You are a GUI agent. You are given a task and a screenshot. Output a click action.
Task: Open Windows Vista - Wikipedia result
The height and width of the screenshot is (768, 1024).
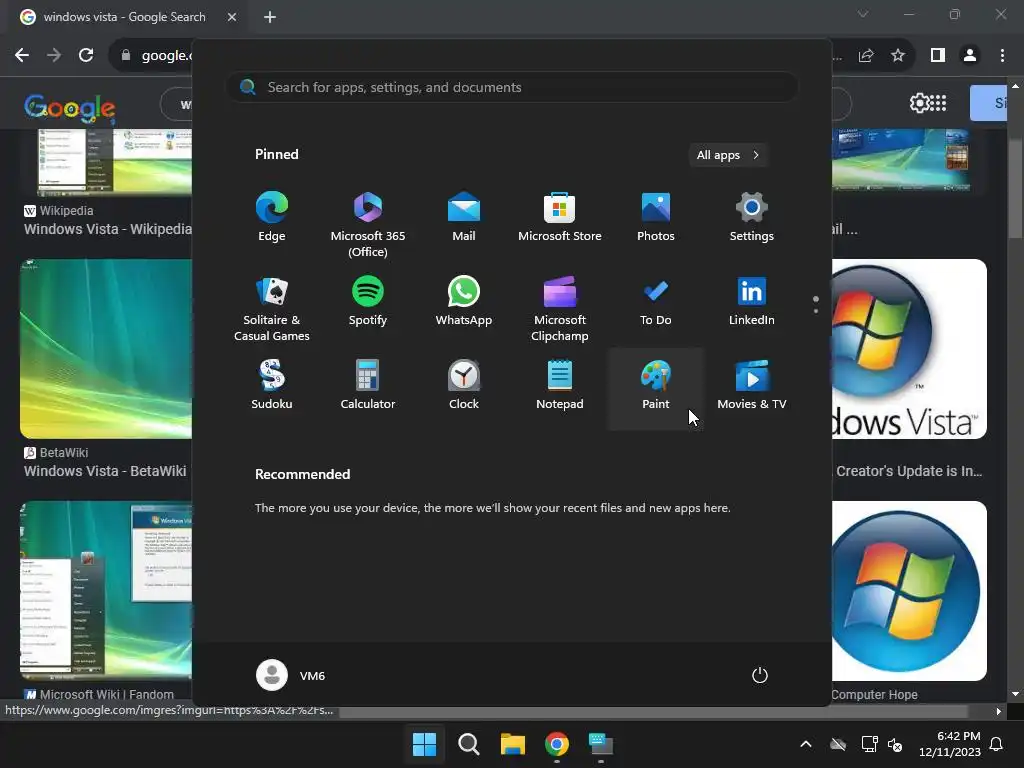click(x=108, y=229)
